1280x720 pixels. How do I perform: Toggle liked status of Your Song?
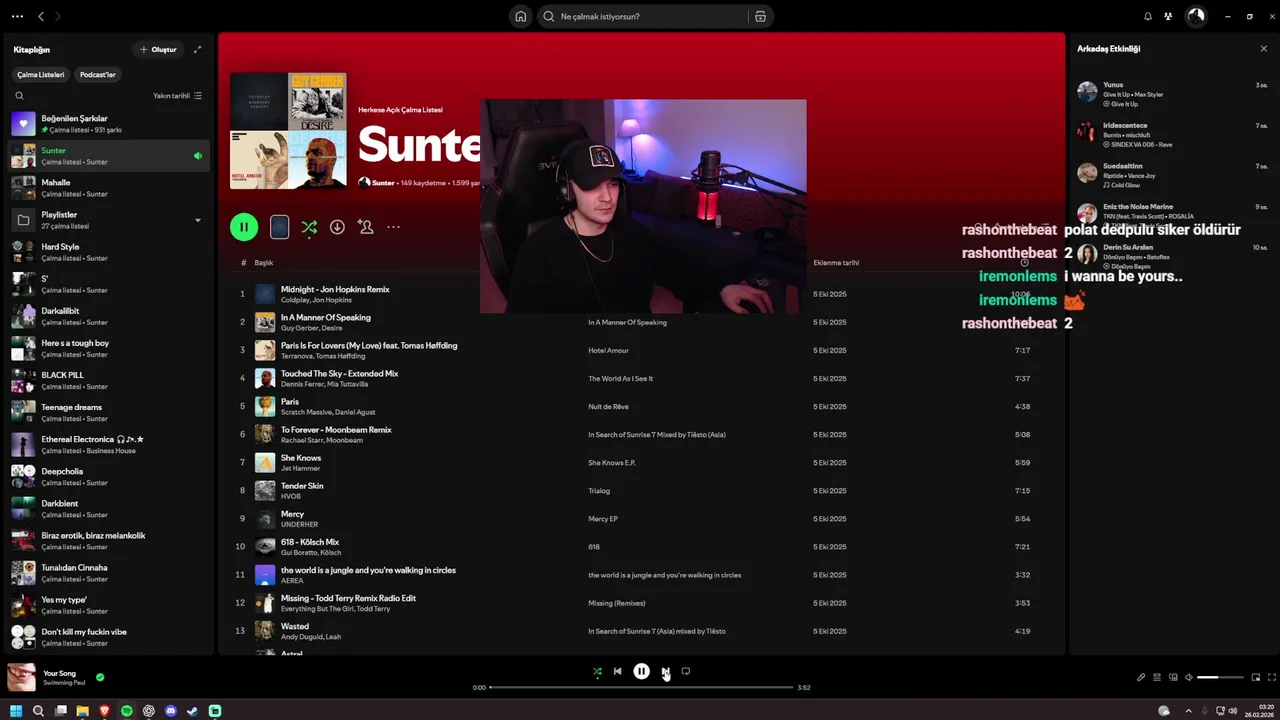100,677
